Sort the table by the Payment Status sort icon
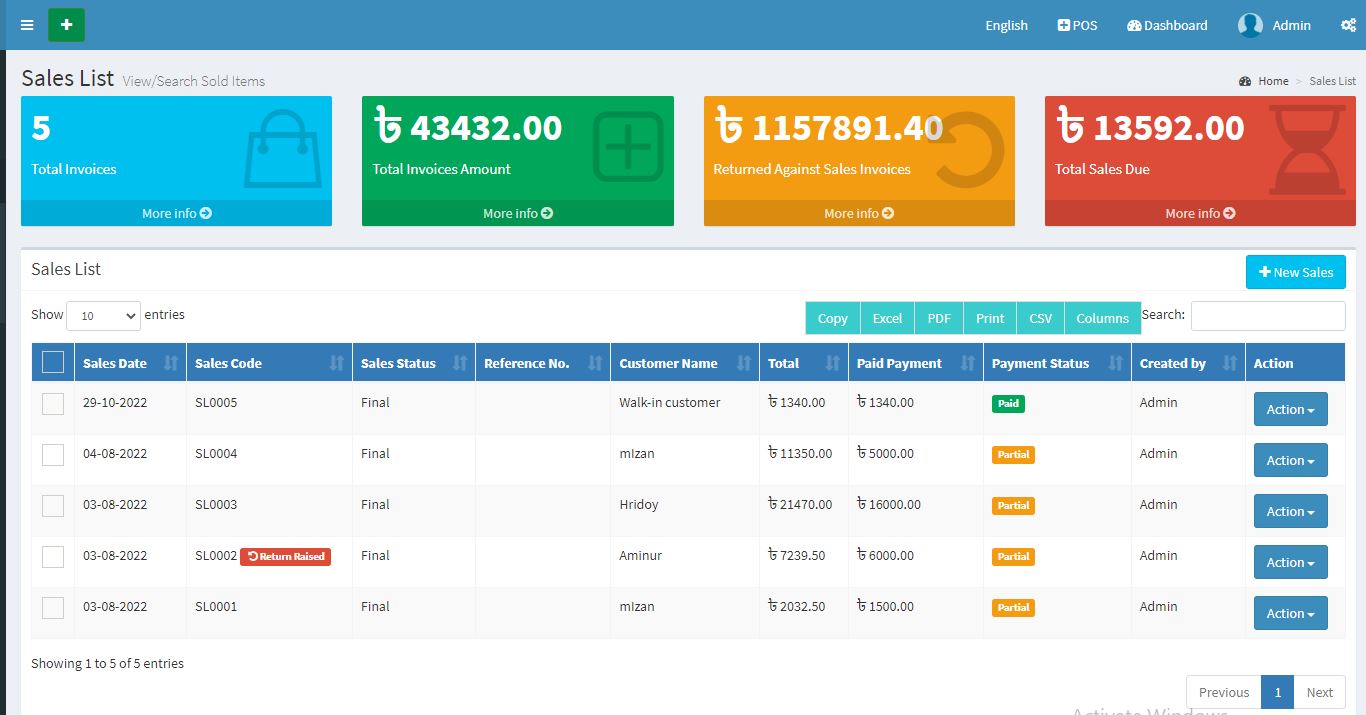This screenshot has height=715, width=1366. pyautogui.click(x=1115, y=363)
